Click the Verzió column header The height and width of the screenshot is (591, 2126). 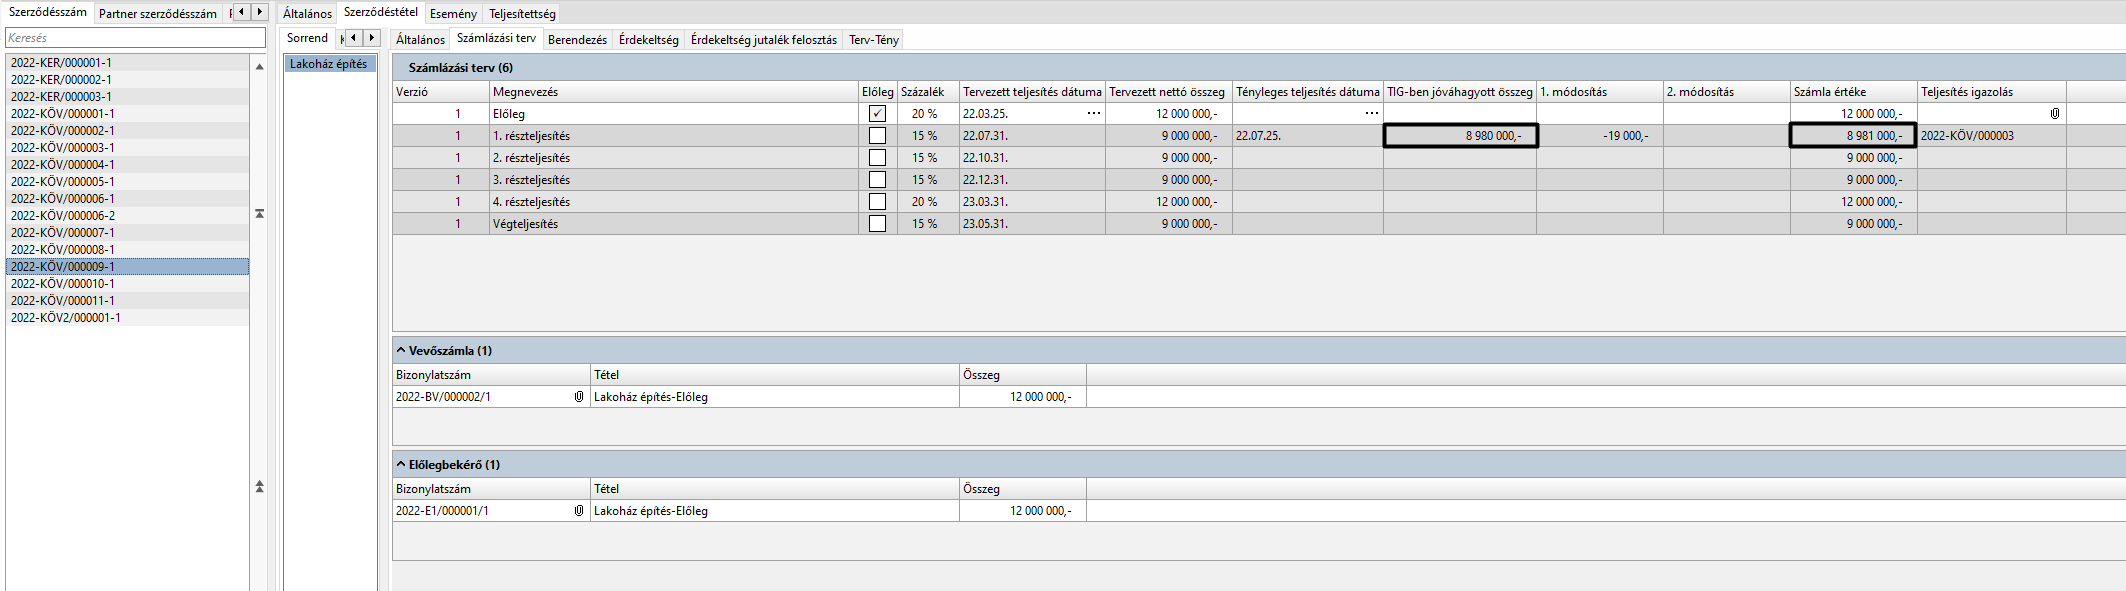(x=441, y=92)
